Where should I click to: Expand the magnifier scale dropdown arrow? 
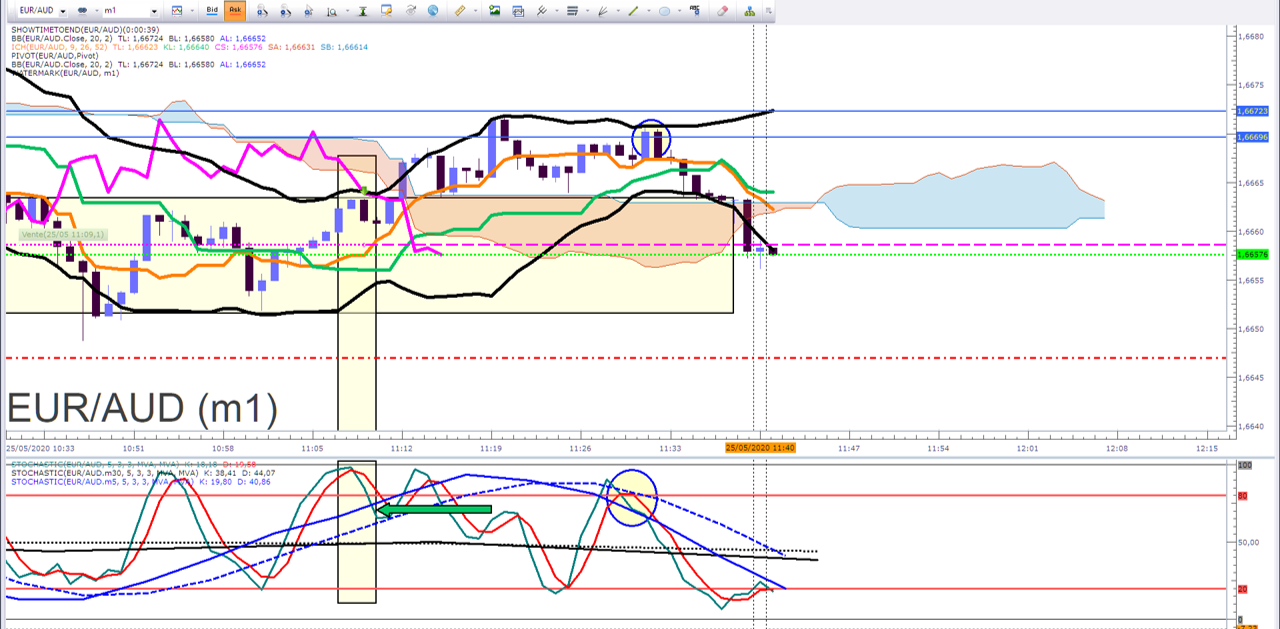click(347, 10)
